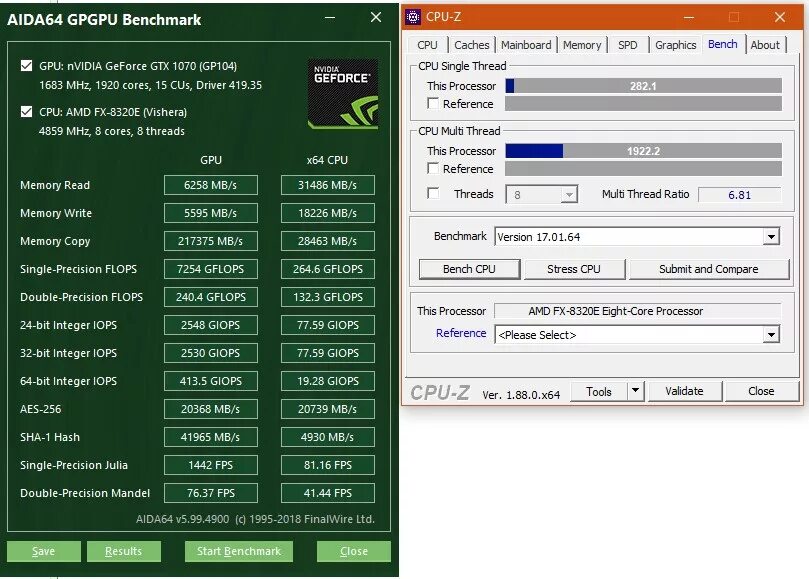Click Start Benchmark in AIDA64
Viewport: 809px width, 579px height.
[x=239, y=551]
